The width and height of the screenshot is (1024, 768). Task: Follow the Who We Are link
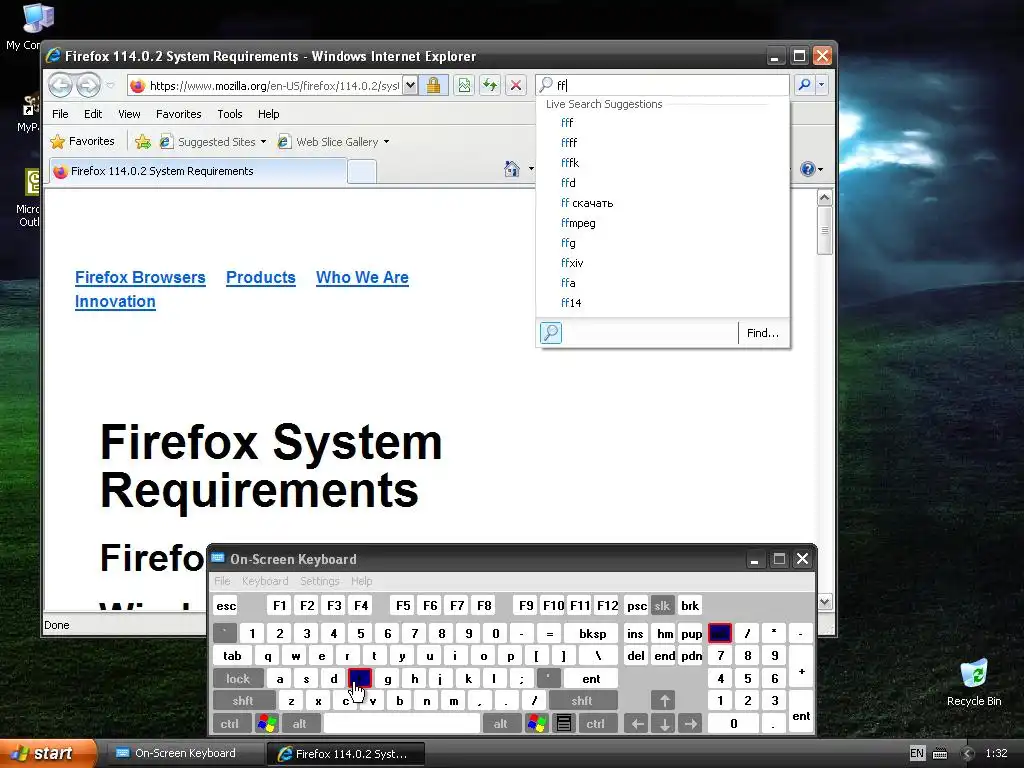click(362, 277)
